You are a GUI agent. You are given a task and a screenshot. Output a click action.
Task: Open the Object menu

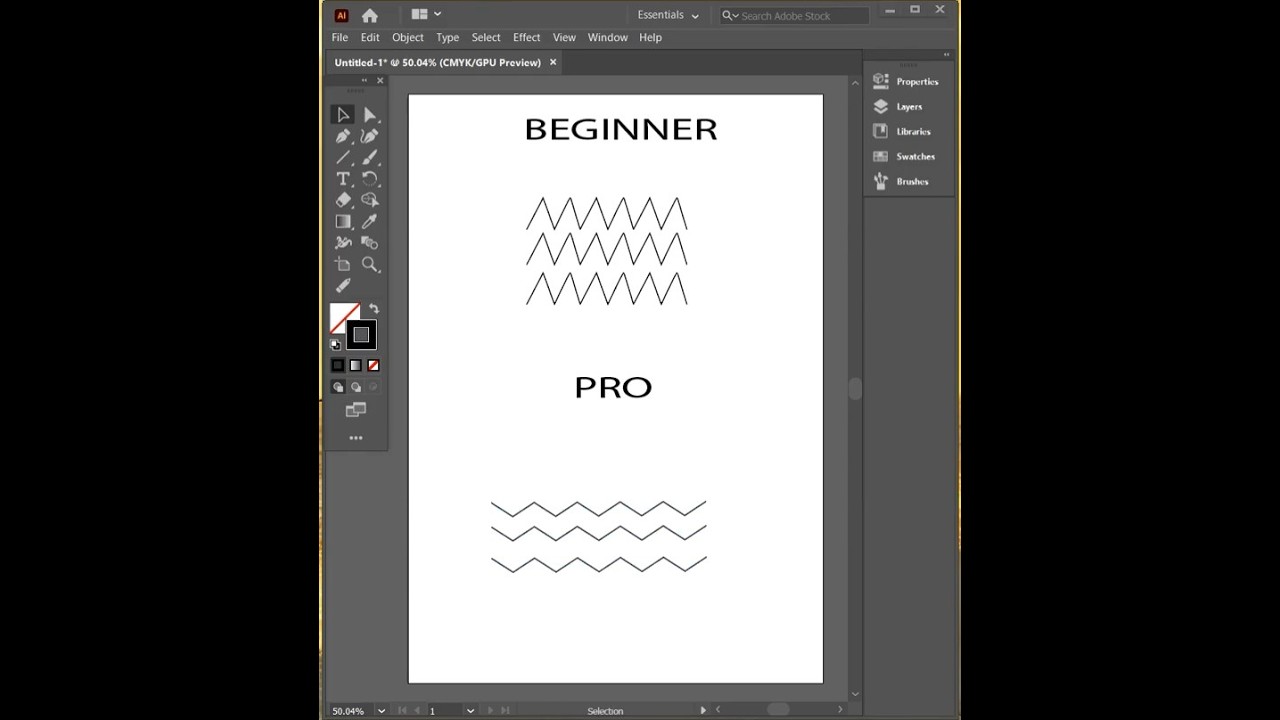[x=408, y=37]
